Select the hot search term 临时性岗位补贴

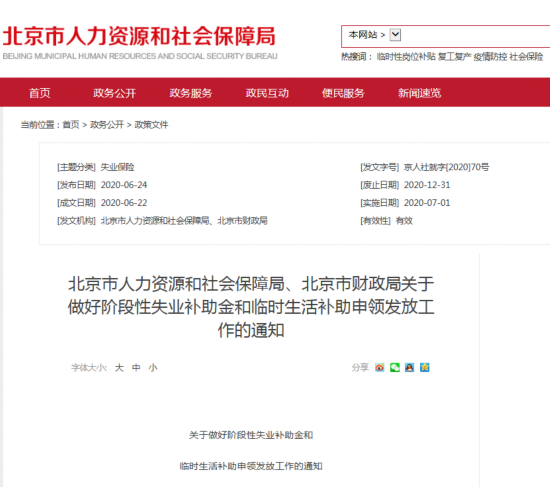[x=406, y=56]
